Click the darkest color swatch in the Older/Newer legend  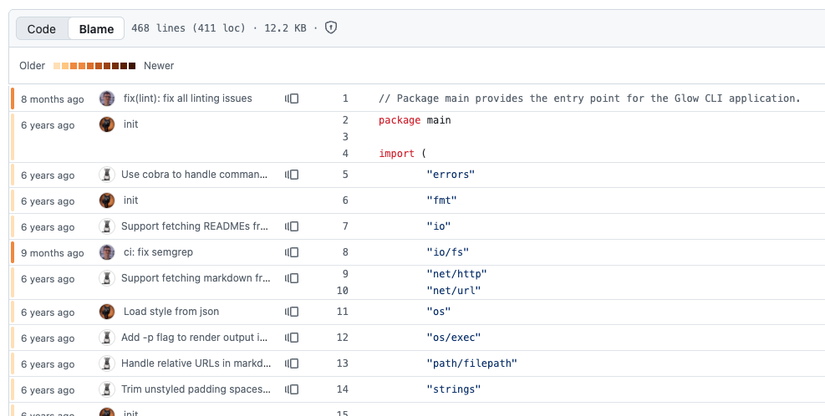click(x=132, y=66)
